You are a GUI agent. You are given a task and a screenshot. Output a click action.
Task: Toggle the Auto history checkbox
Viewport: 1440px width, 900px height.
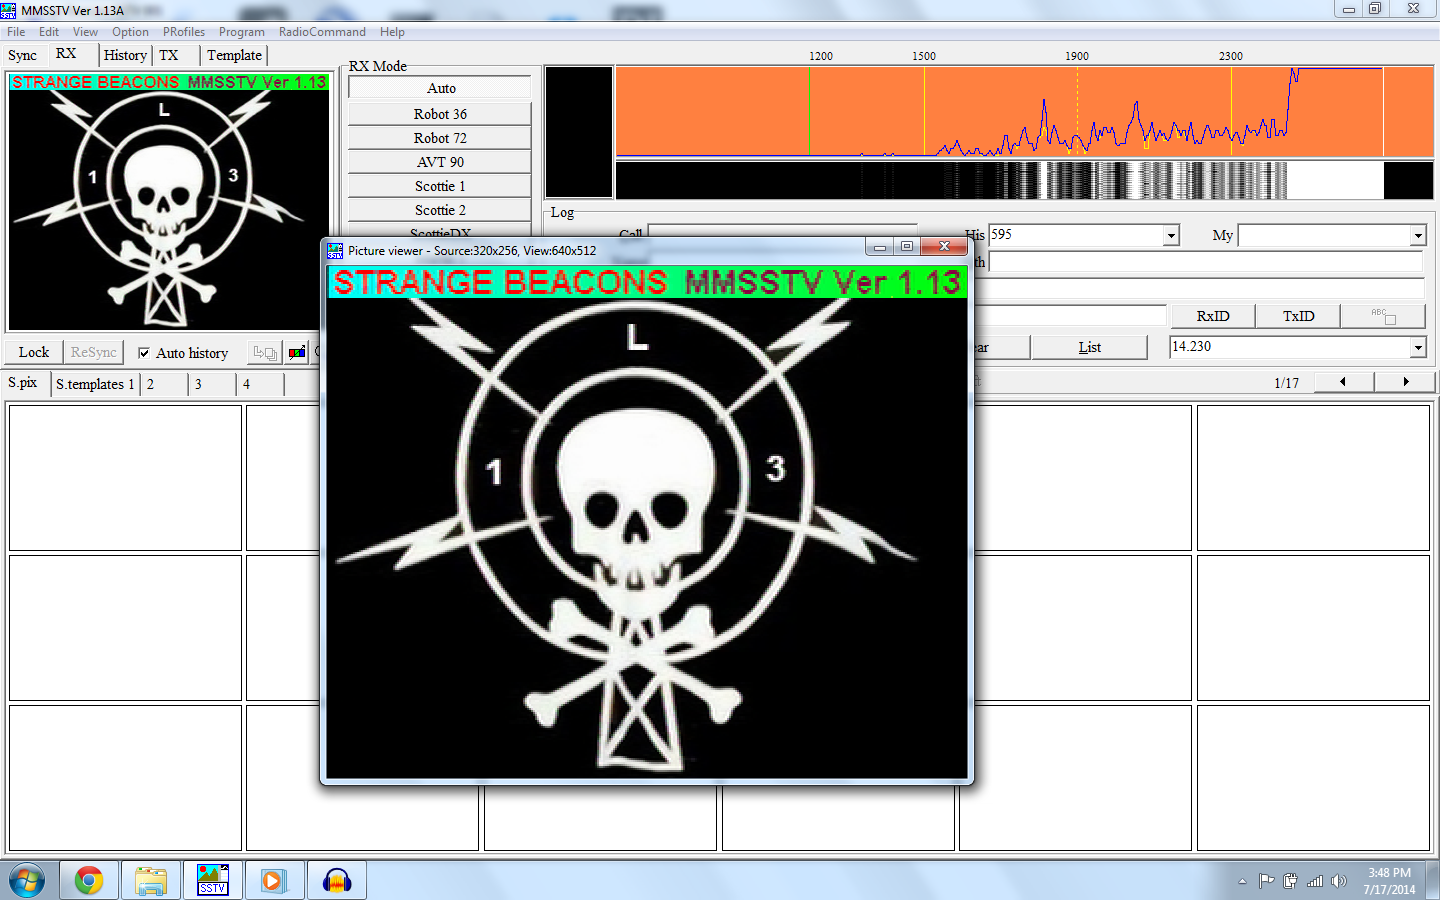click(x=144, y=353)
